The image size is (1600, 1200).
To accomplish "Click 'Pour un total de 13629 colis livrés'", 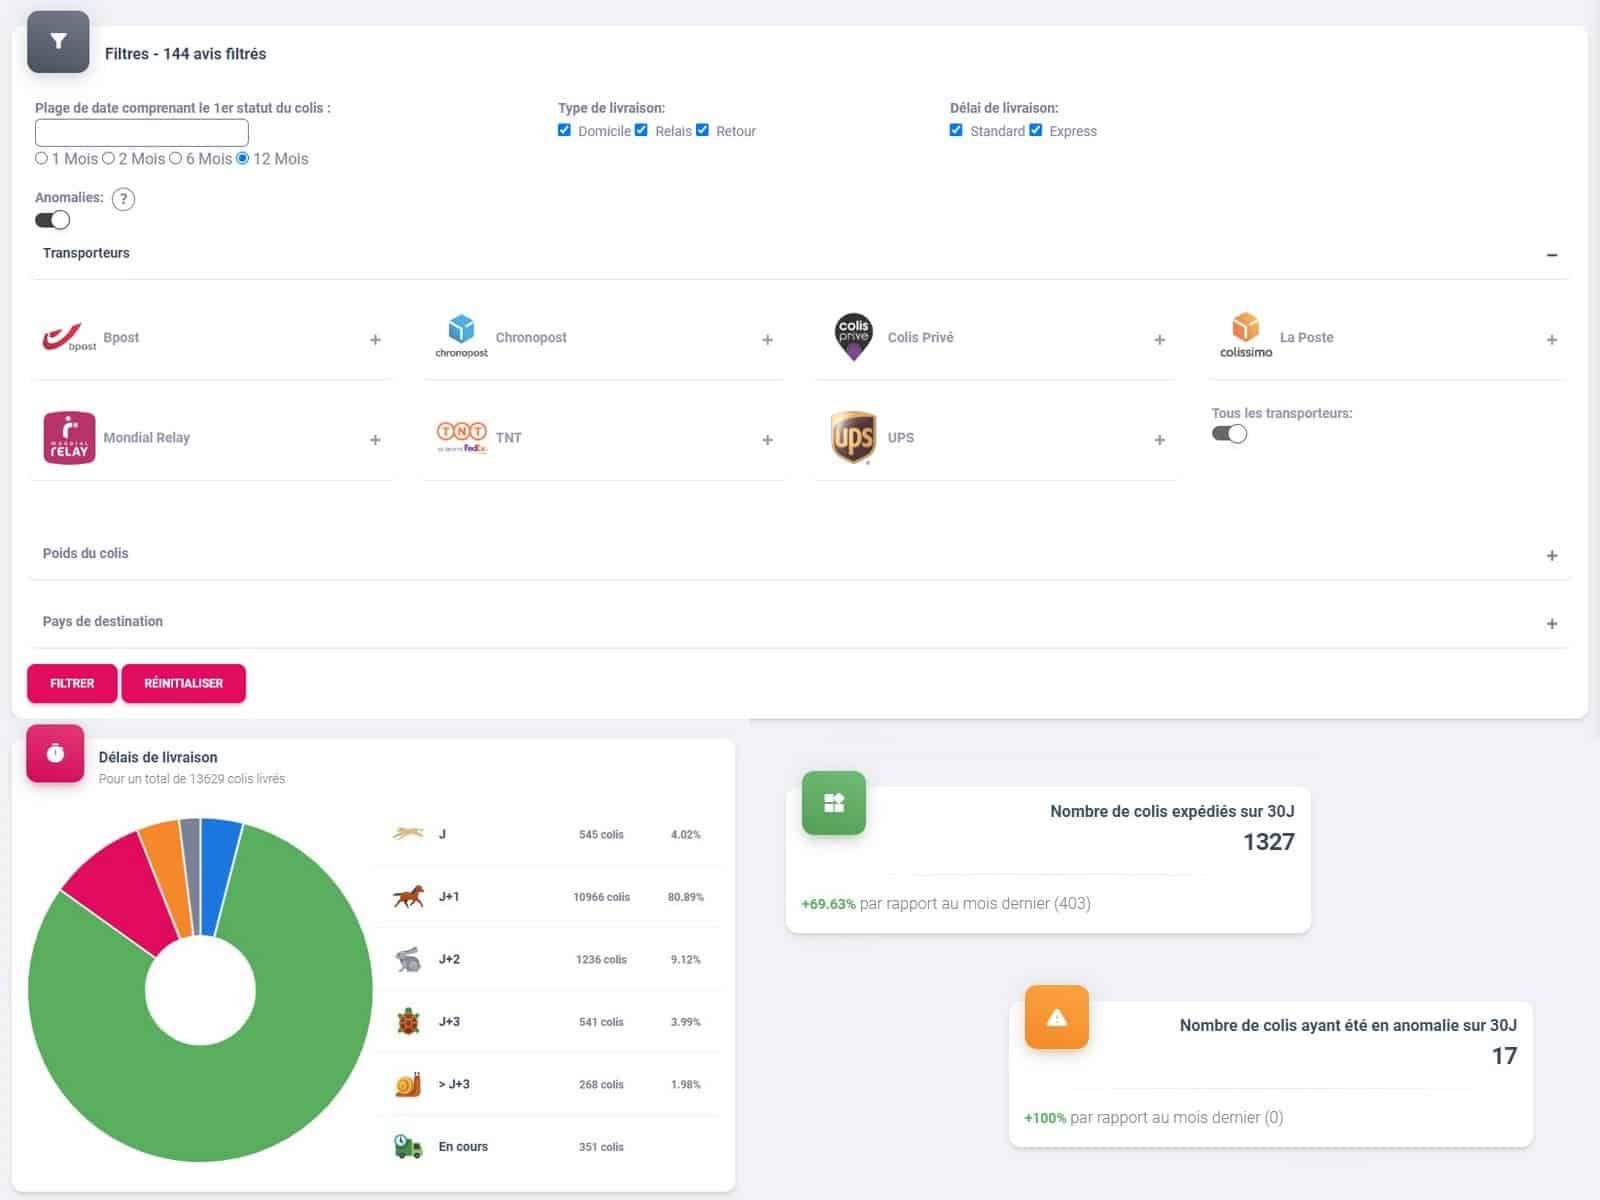I will click(x=192, y=779).
